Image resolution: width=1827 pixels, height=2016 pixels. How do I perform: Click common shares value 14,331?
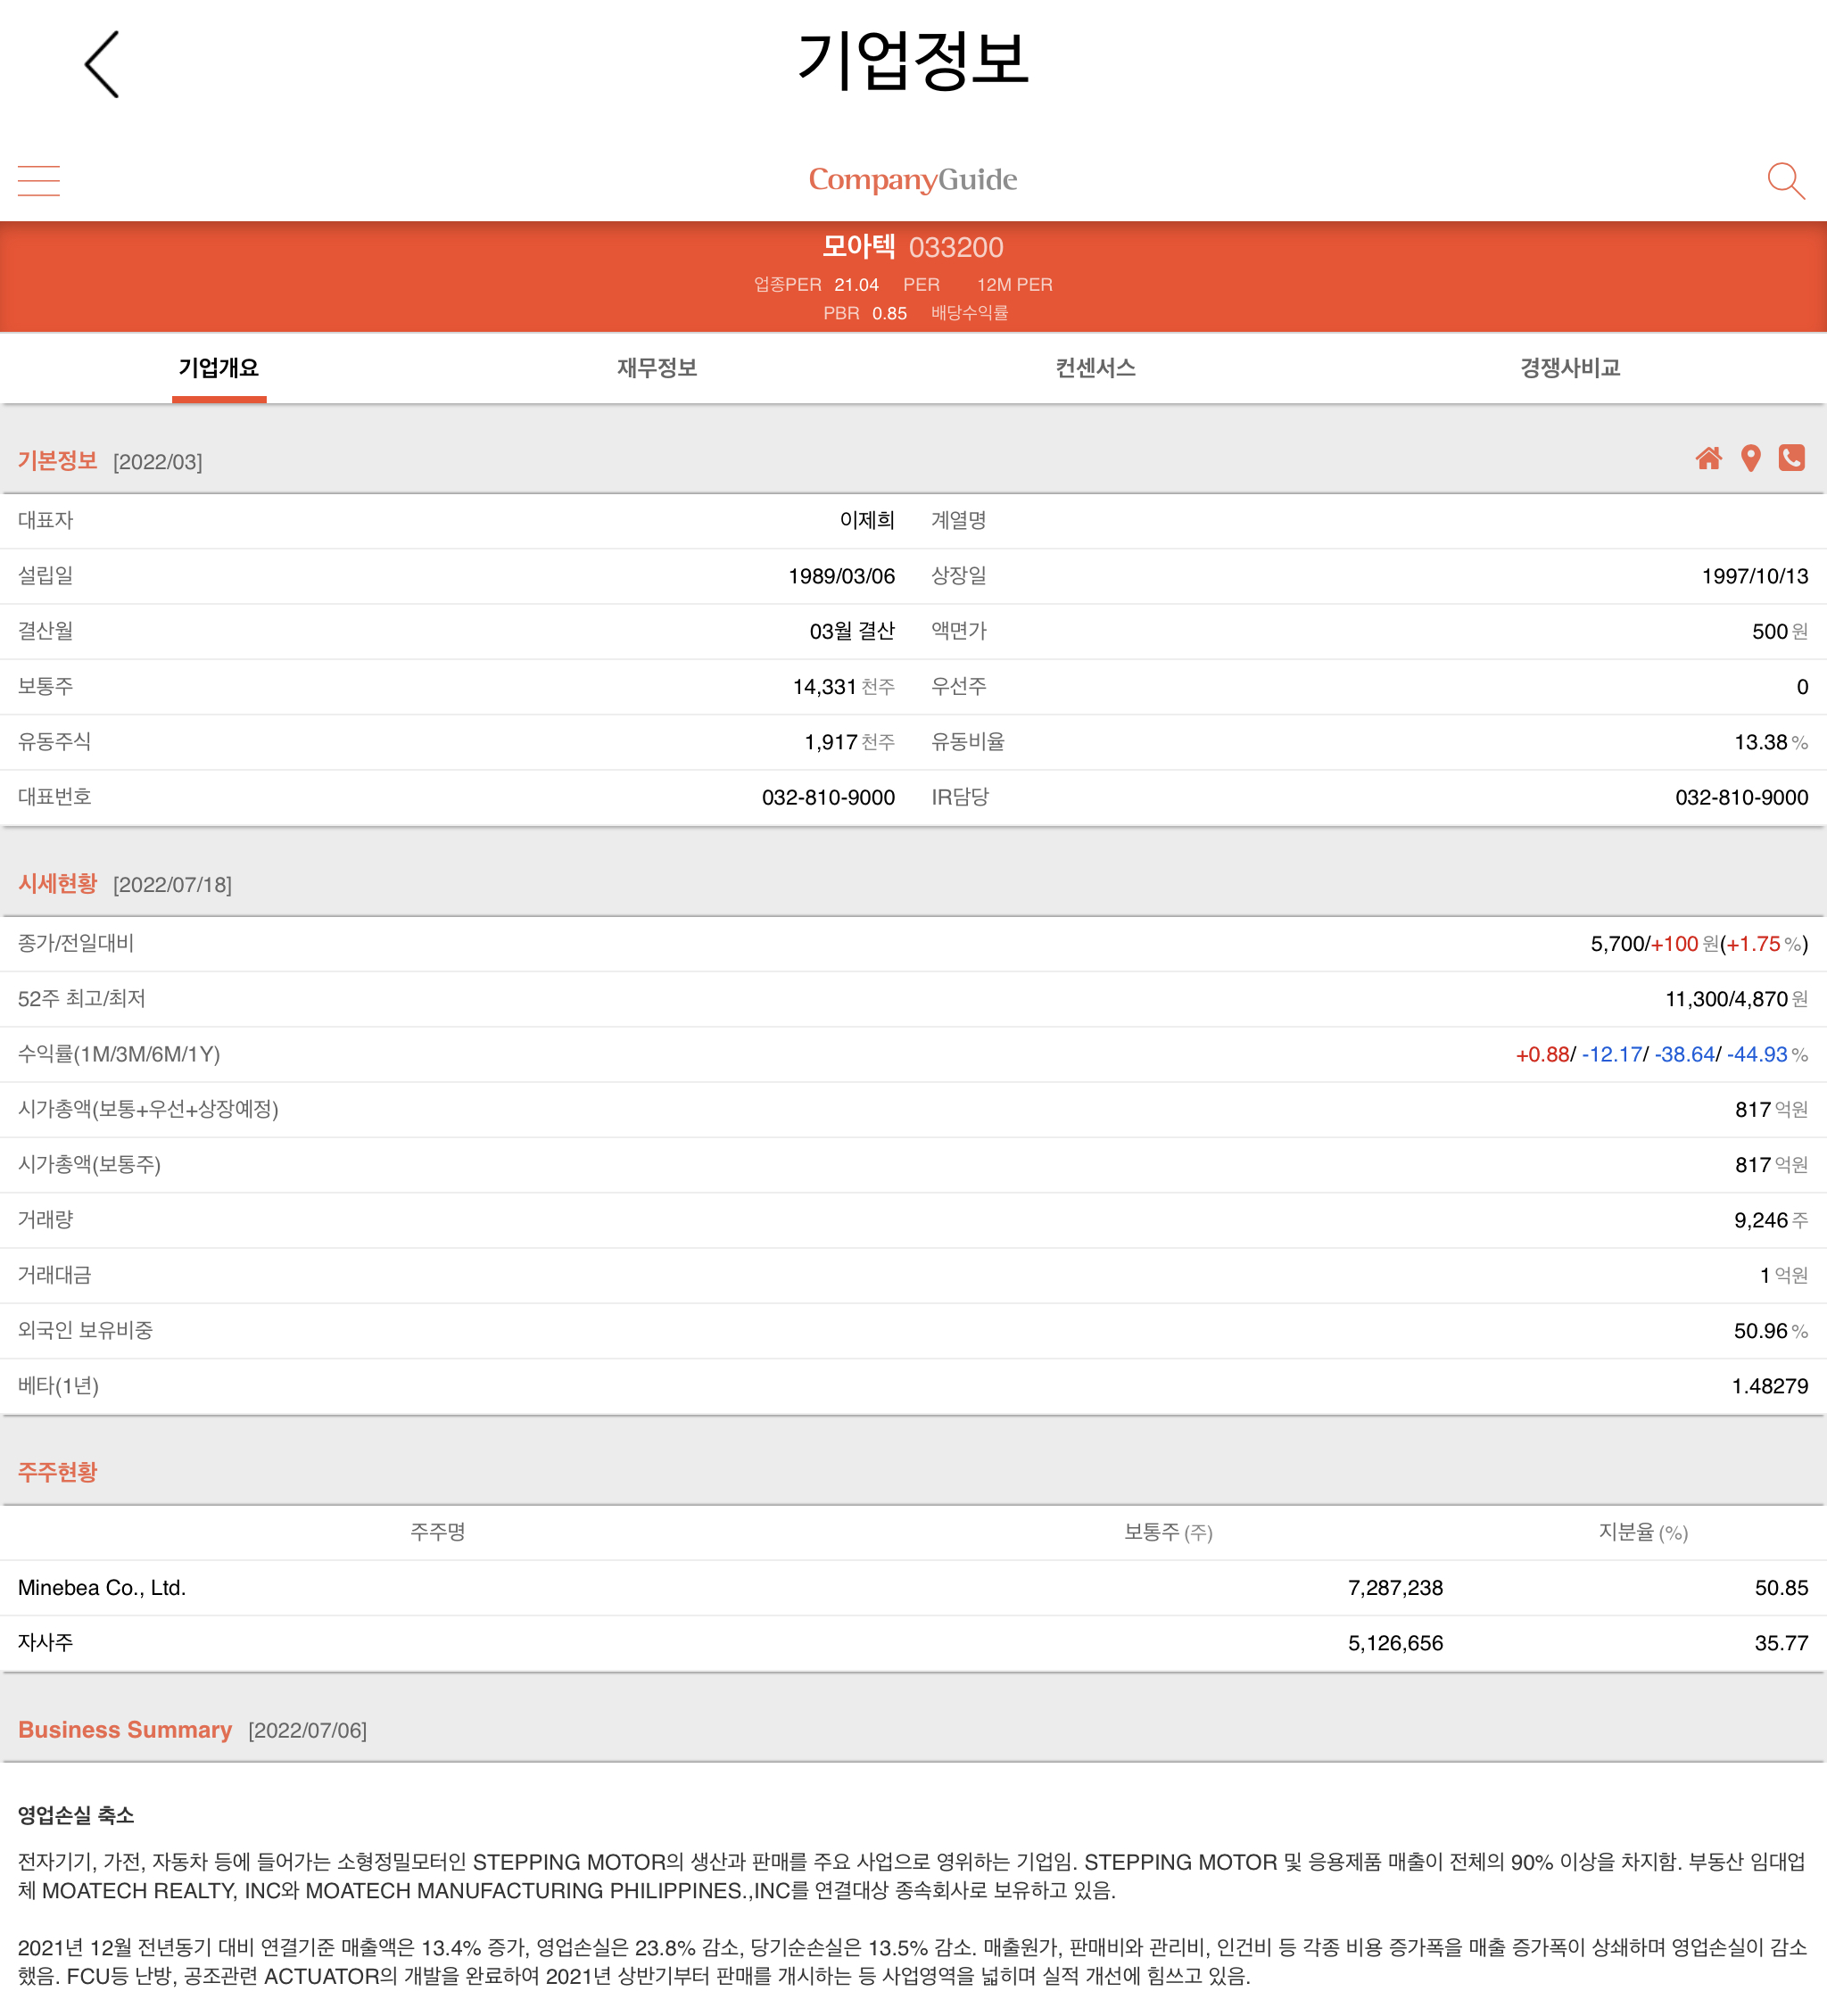coord(824,687)
